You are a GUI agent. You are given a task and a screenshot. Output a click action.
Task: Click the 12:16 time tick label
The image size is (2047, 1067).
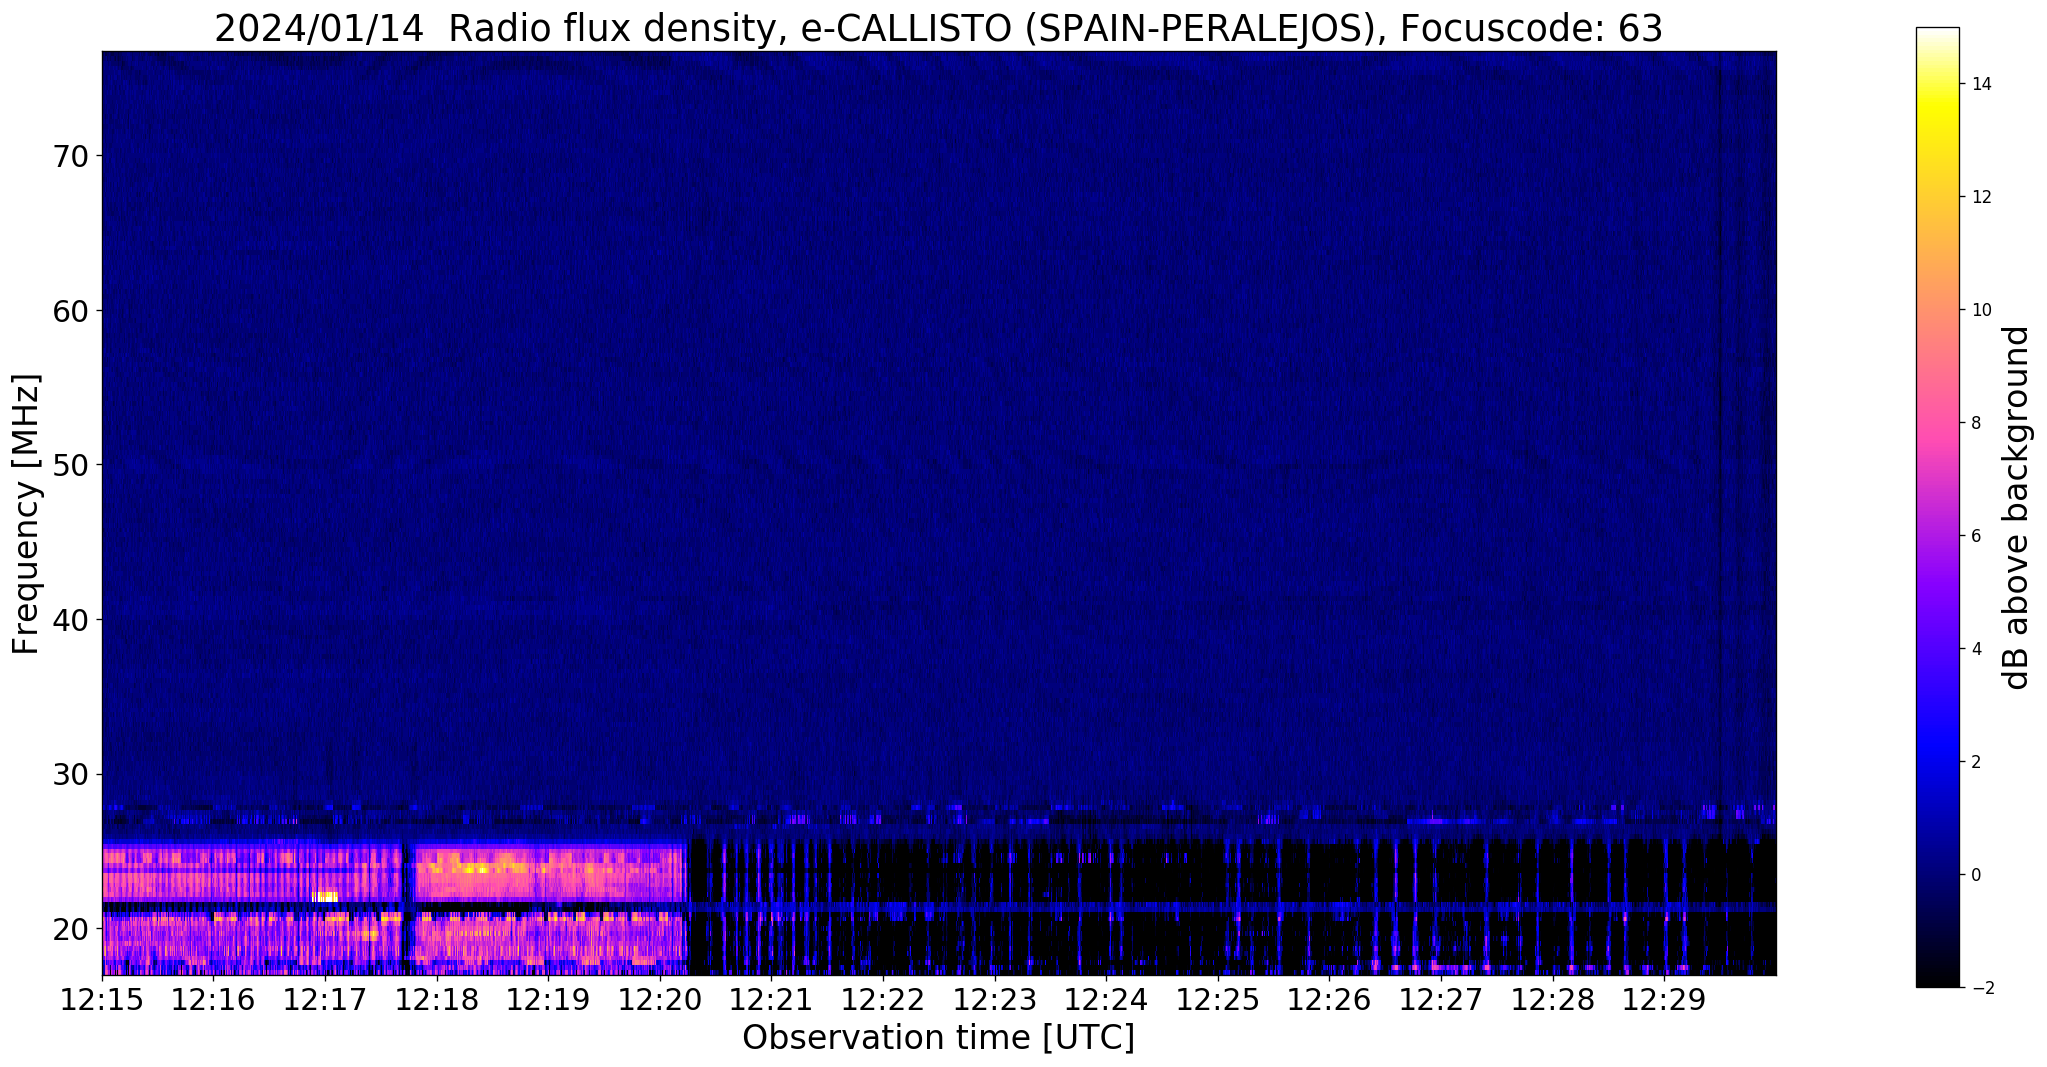coord(213,1000)
